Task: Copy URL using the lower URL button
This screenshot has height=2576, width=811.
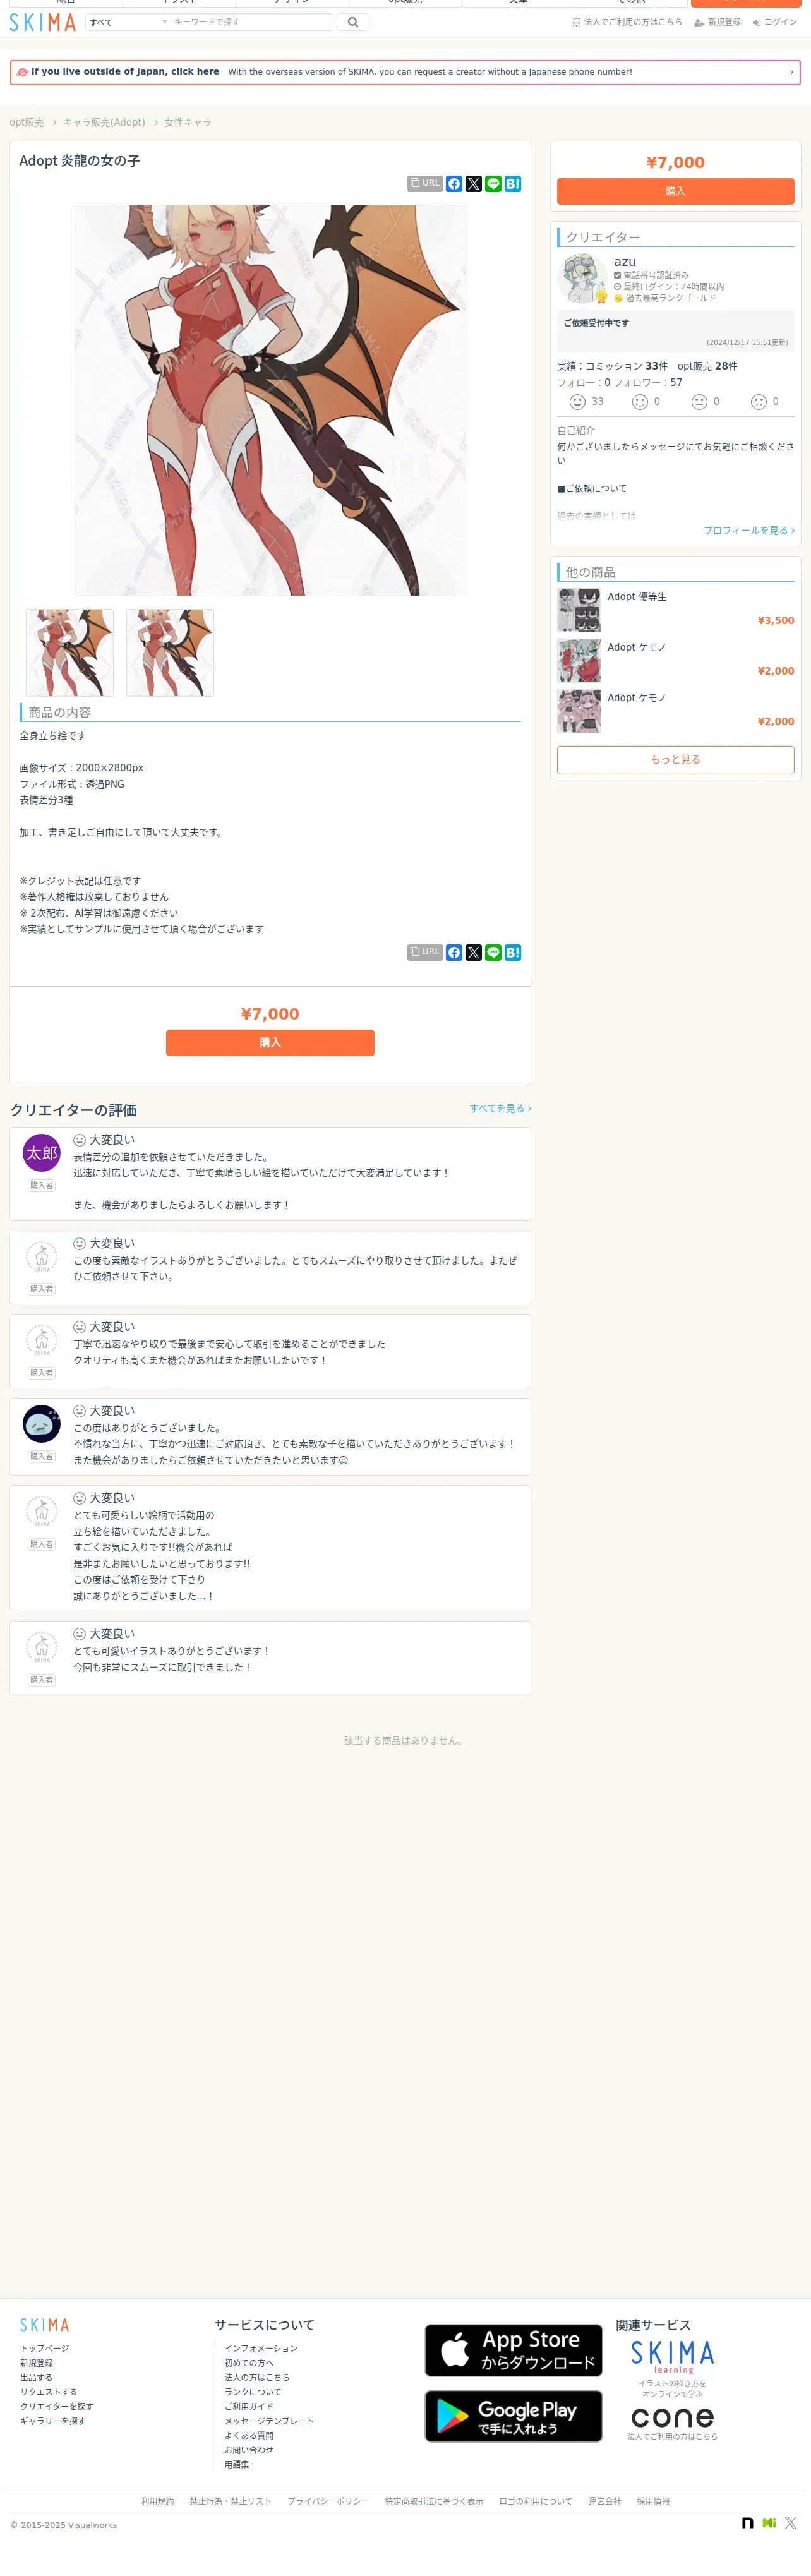Action: 425,952
